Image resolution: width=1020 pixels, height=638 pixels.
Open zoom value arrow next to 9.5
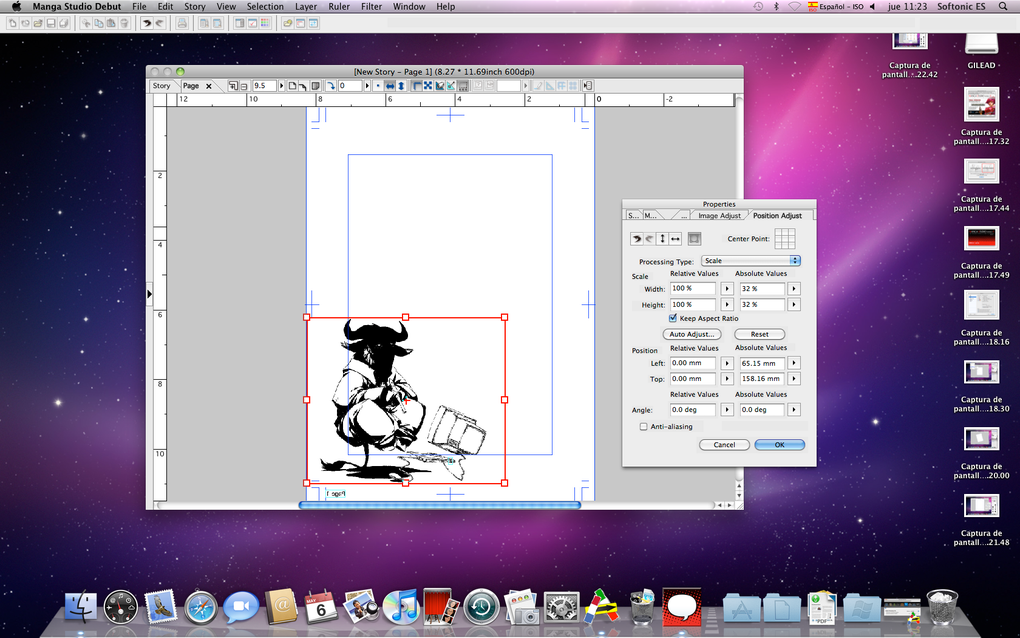pyautogui.click(x=281, y=86)
